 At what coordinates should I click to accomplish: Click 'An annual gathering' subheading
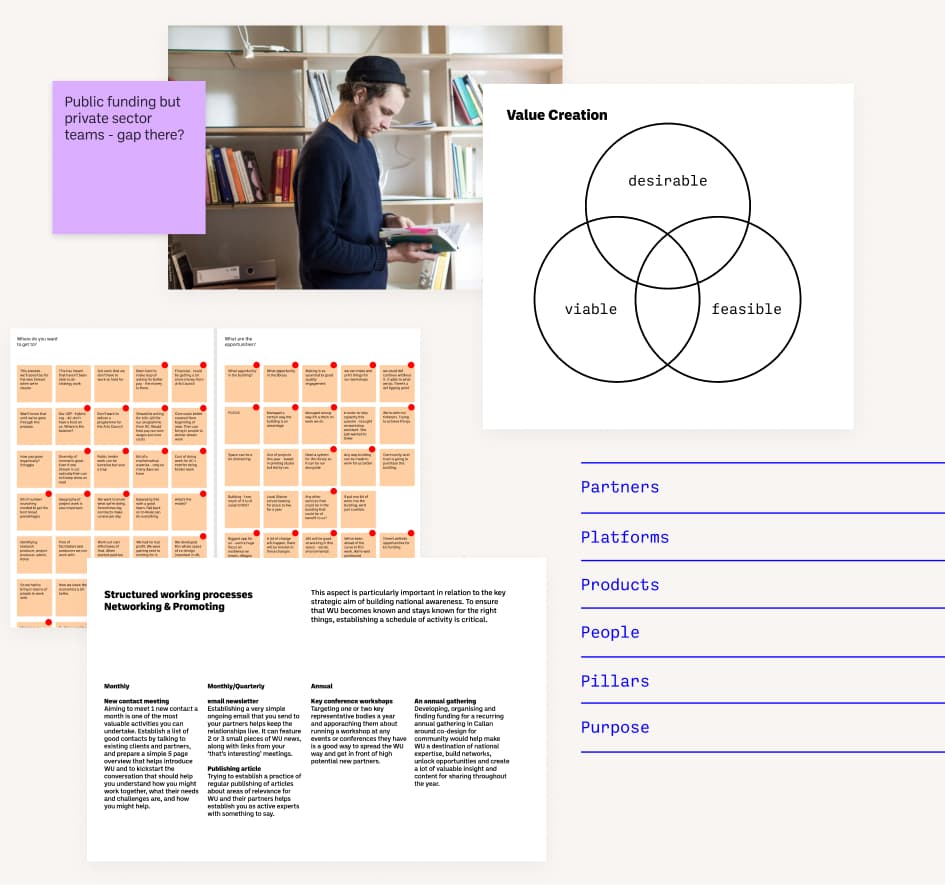tap(445, 701)
